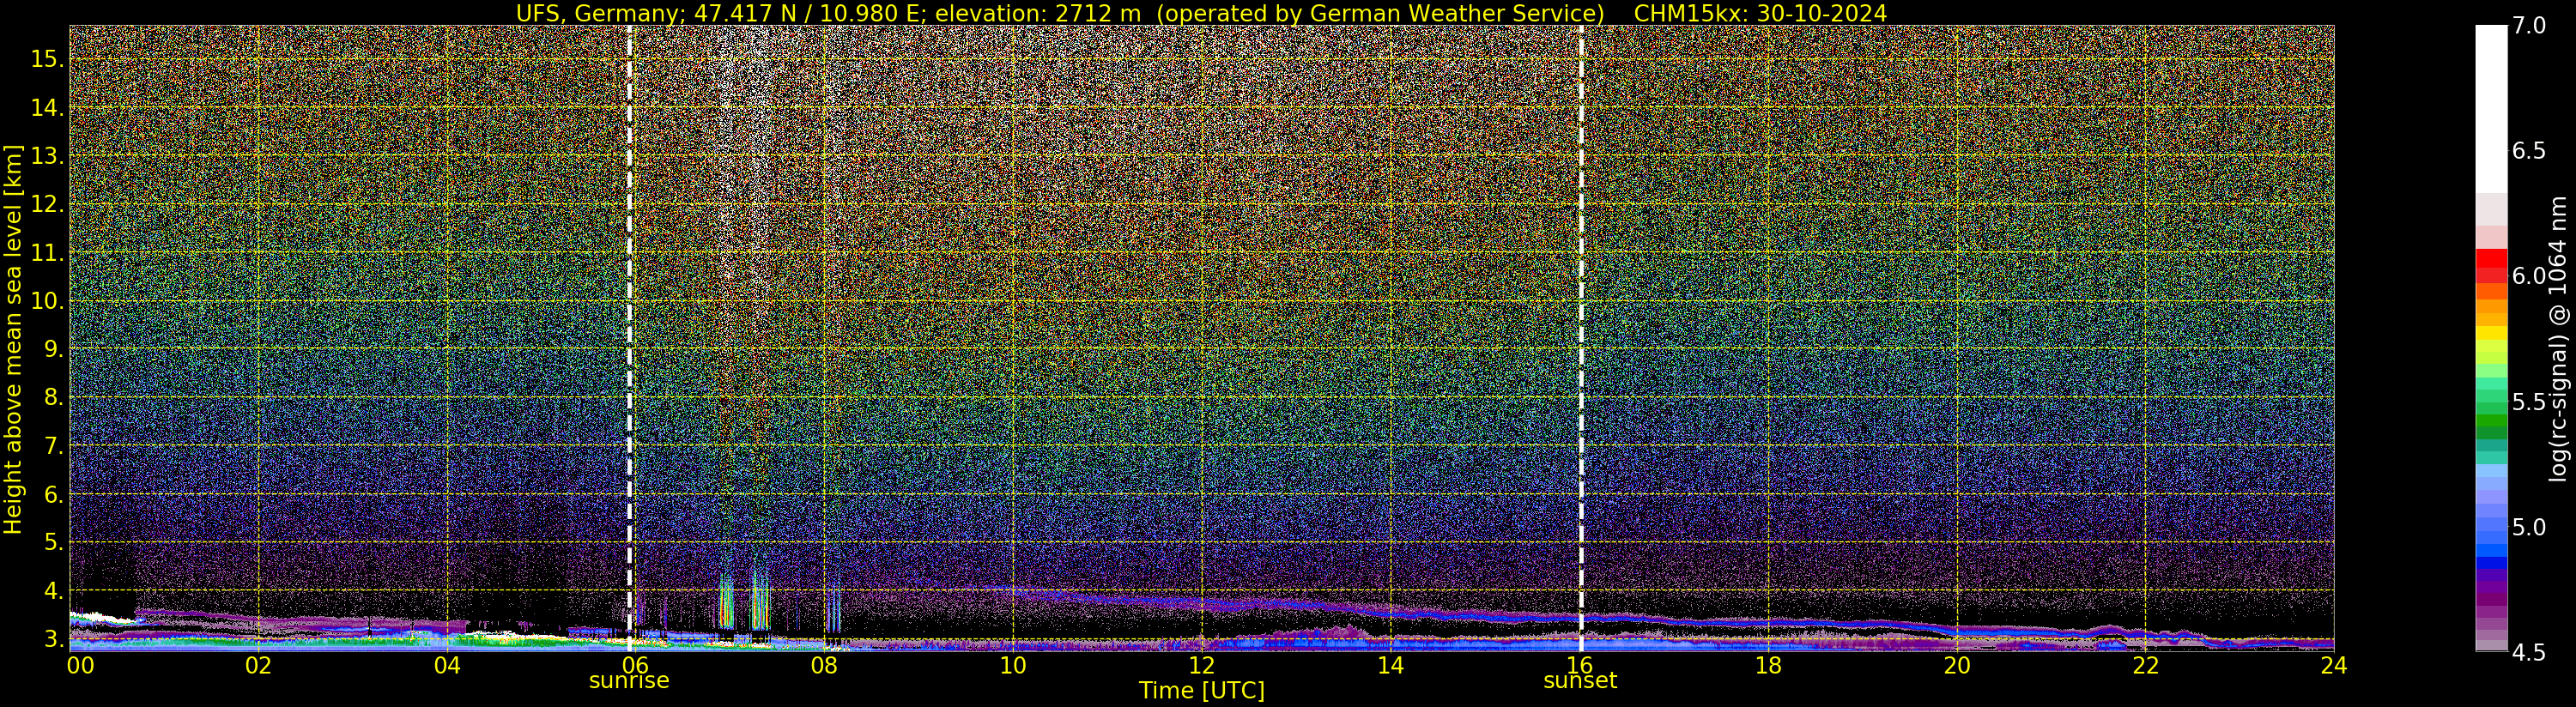Click the '02' time tick label
Viewport: 2576px width, 707px height.
259,664
